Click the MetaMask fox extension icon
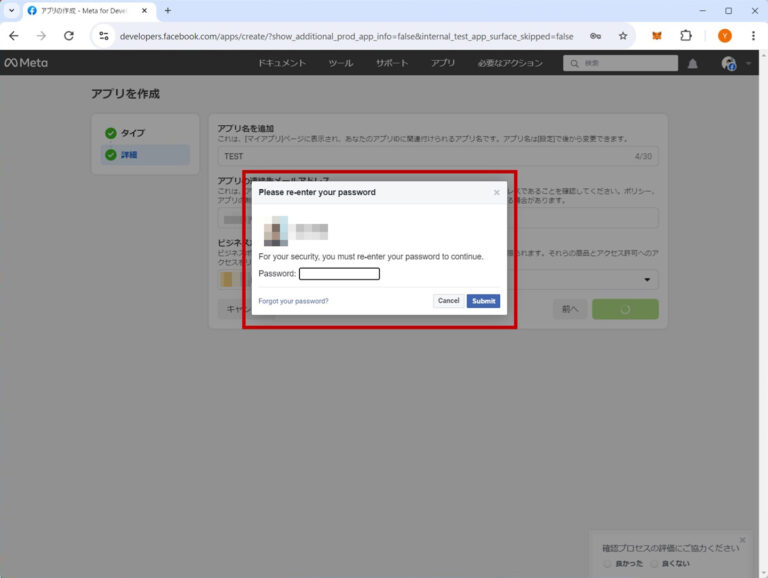 (x=657, y=35)
